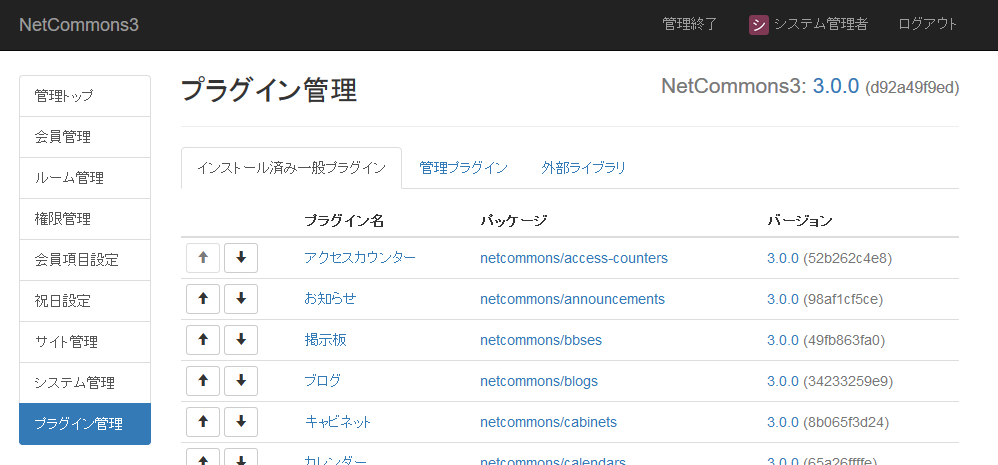998x465 pixels.
Task: Select the インストール済み一般プラグイン tab
Action: click(291, 168)
